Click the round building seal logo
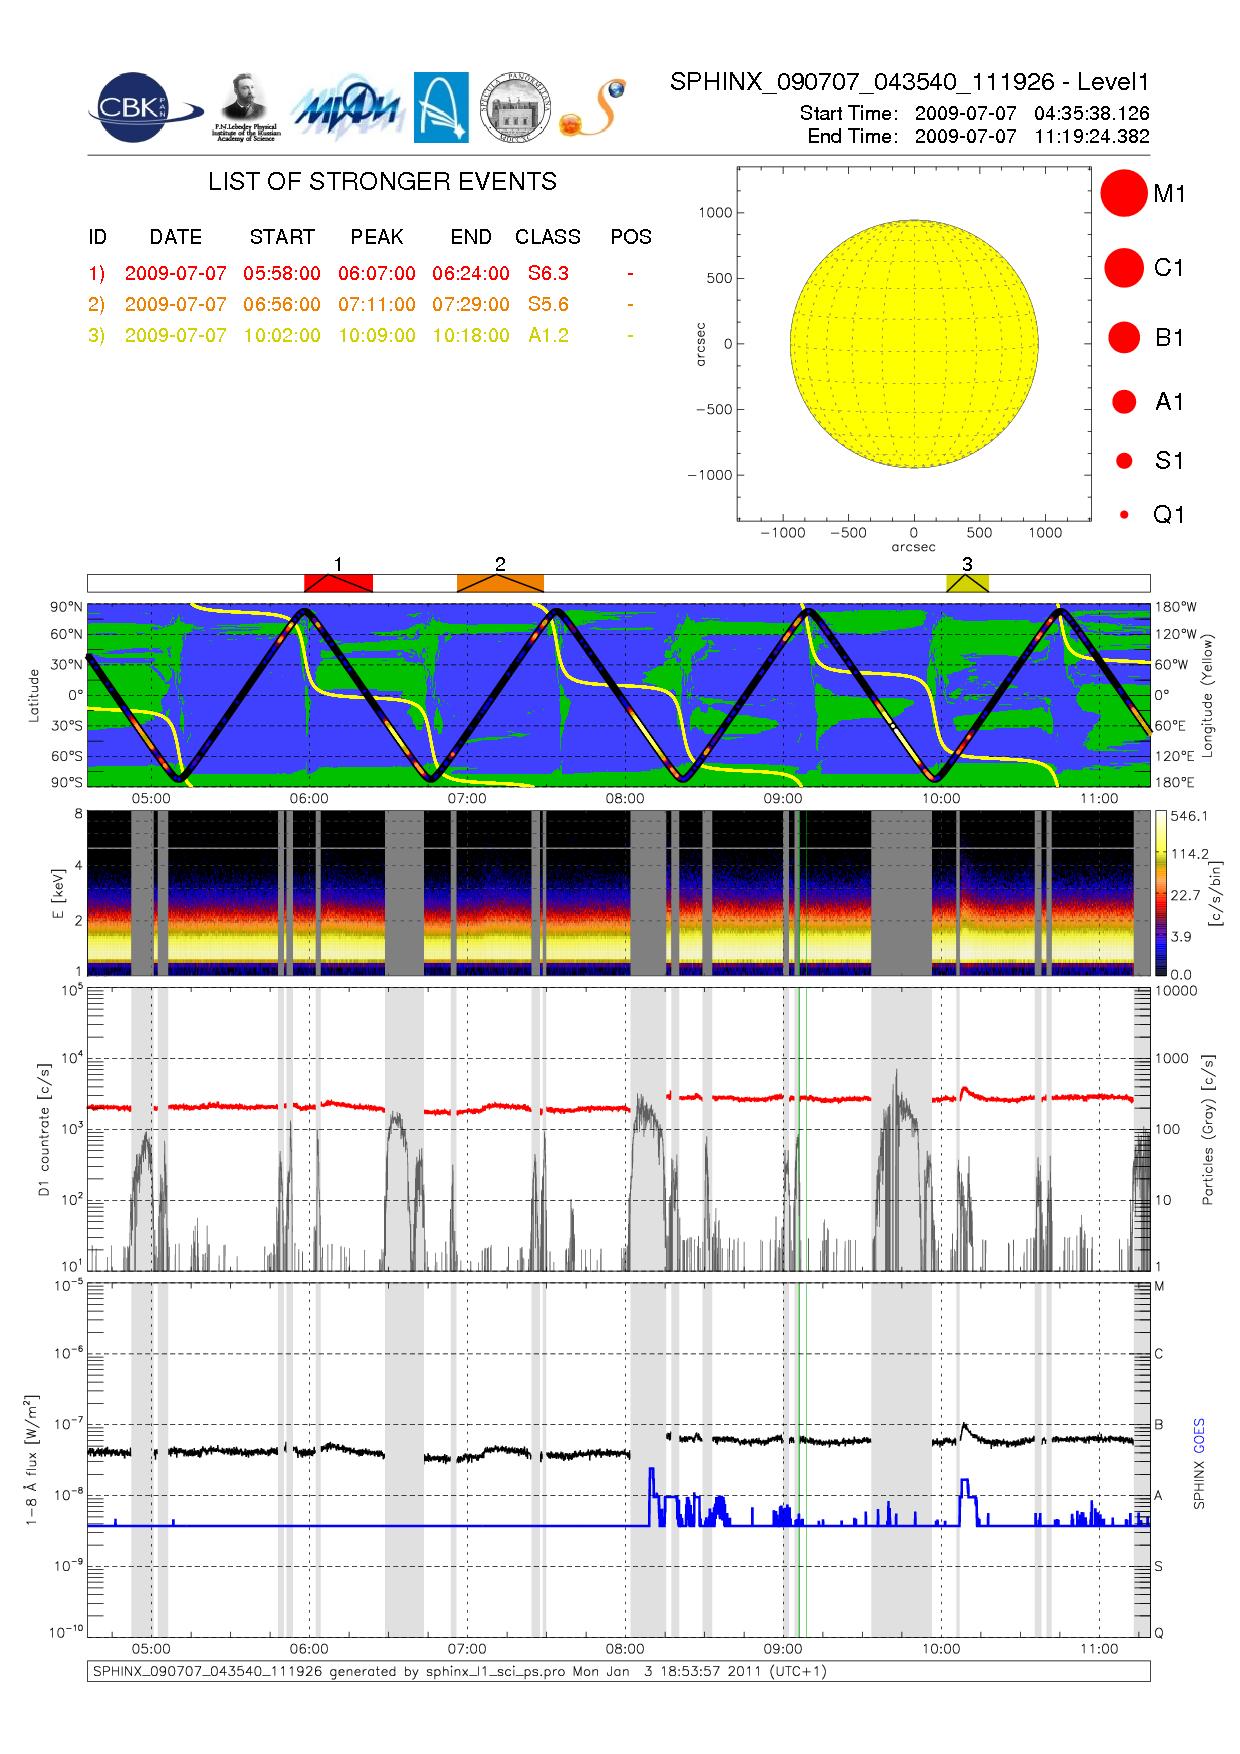1240x1754 pixels. click(x=515, y=108)
